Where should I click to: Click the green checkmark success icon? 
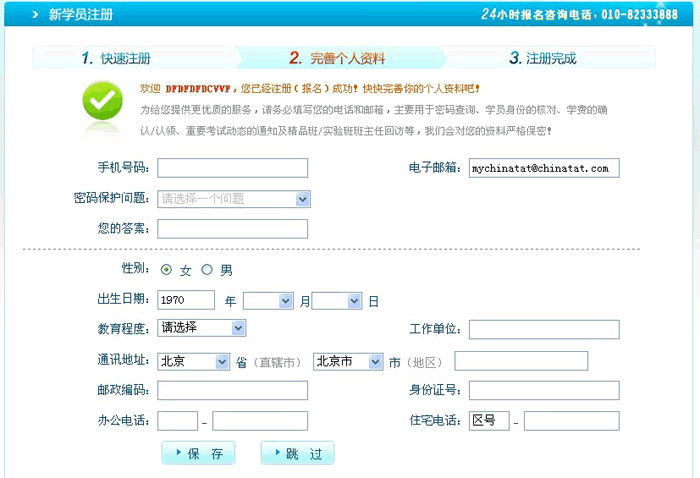coord(101,102)
